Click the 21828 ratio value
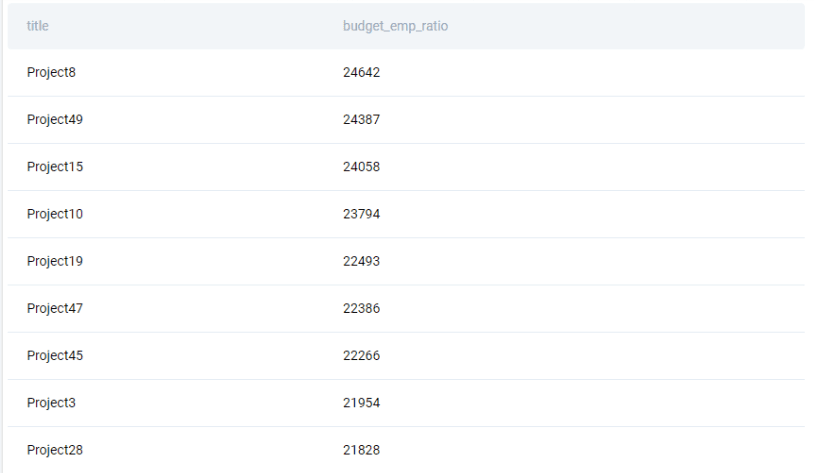 point(361,449)
